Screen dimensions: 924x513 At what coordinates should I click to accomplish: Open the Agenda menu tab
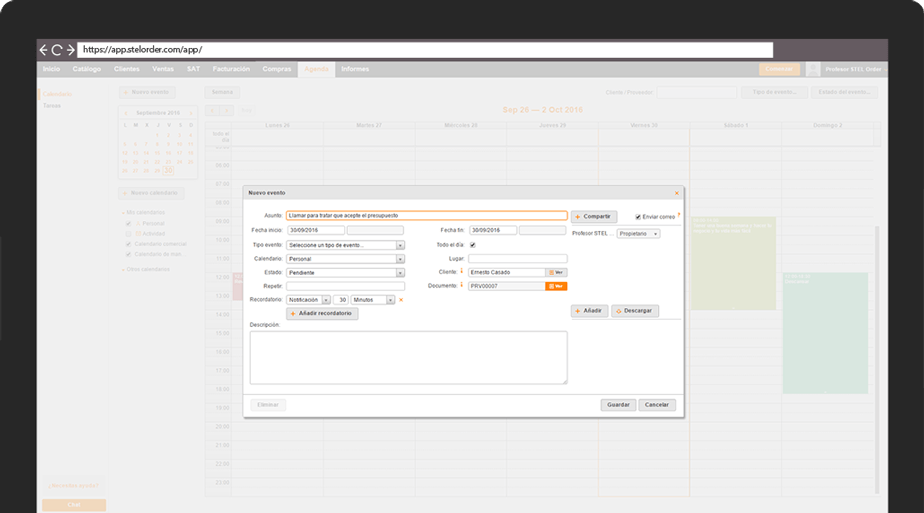coord(316,69)
